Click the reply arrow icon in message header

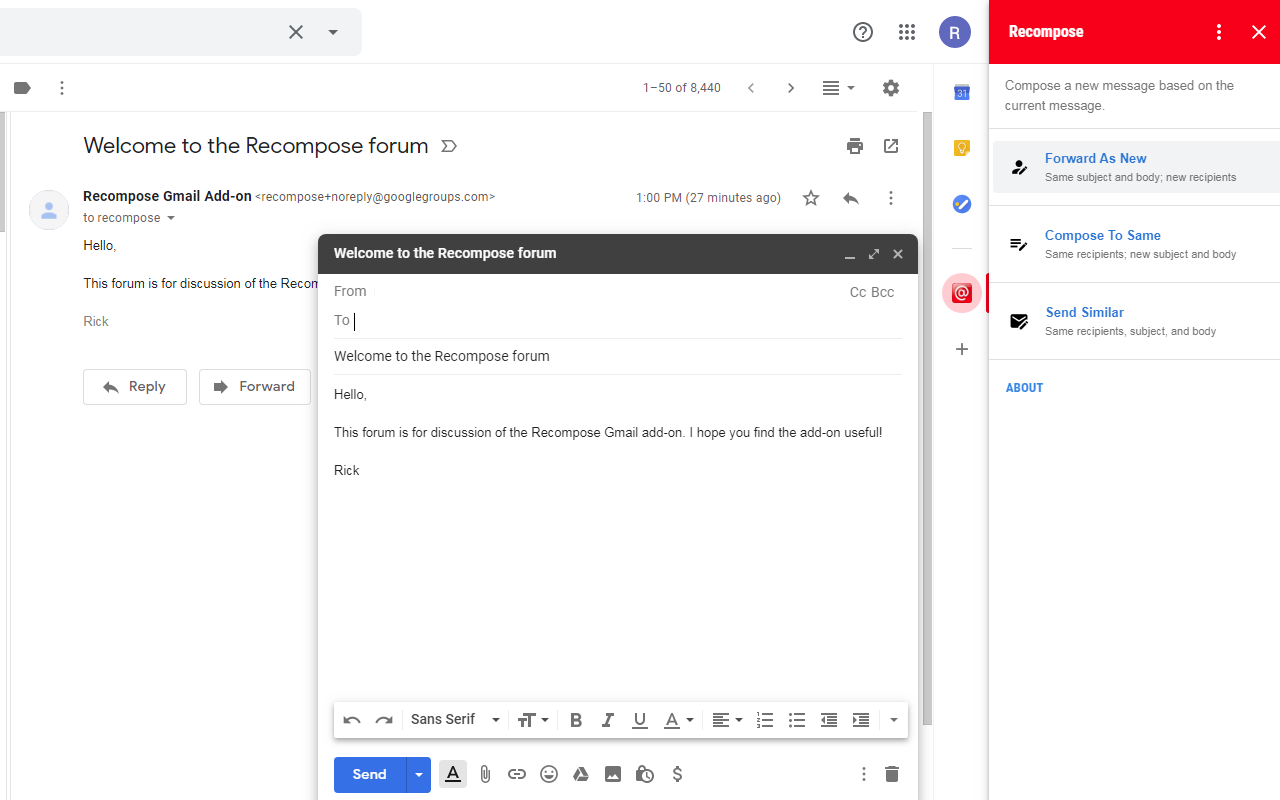click(x=851, y=198)
